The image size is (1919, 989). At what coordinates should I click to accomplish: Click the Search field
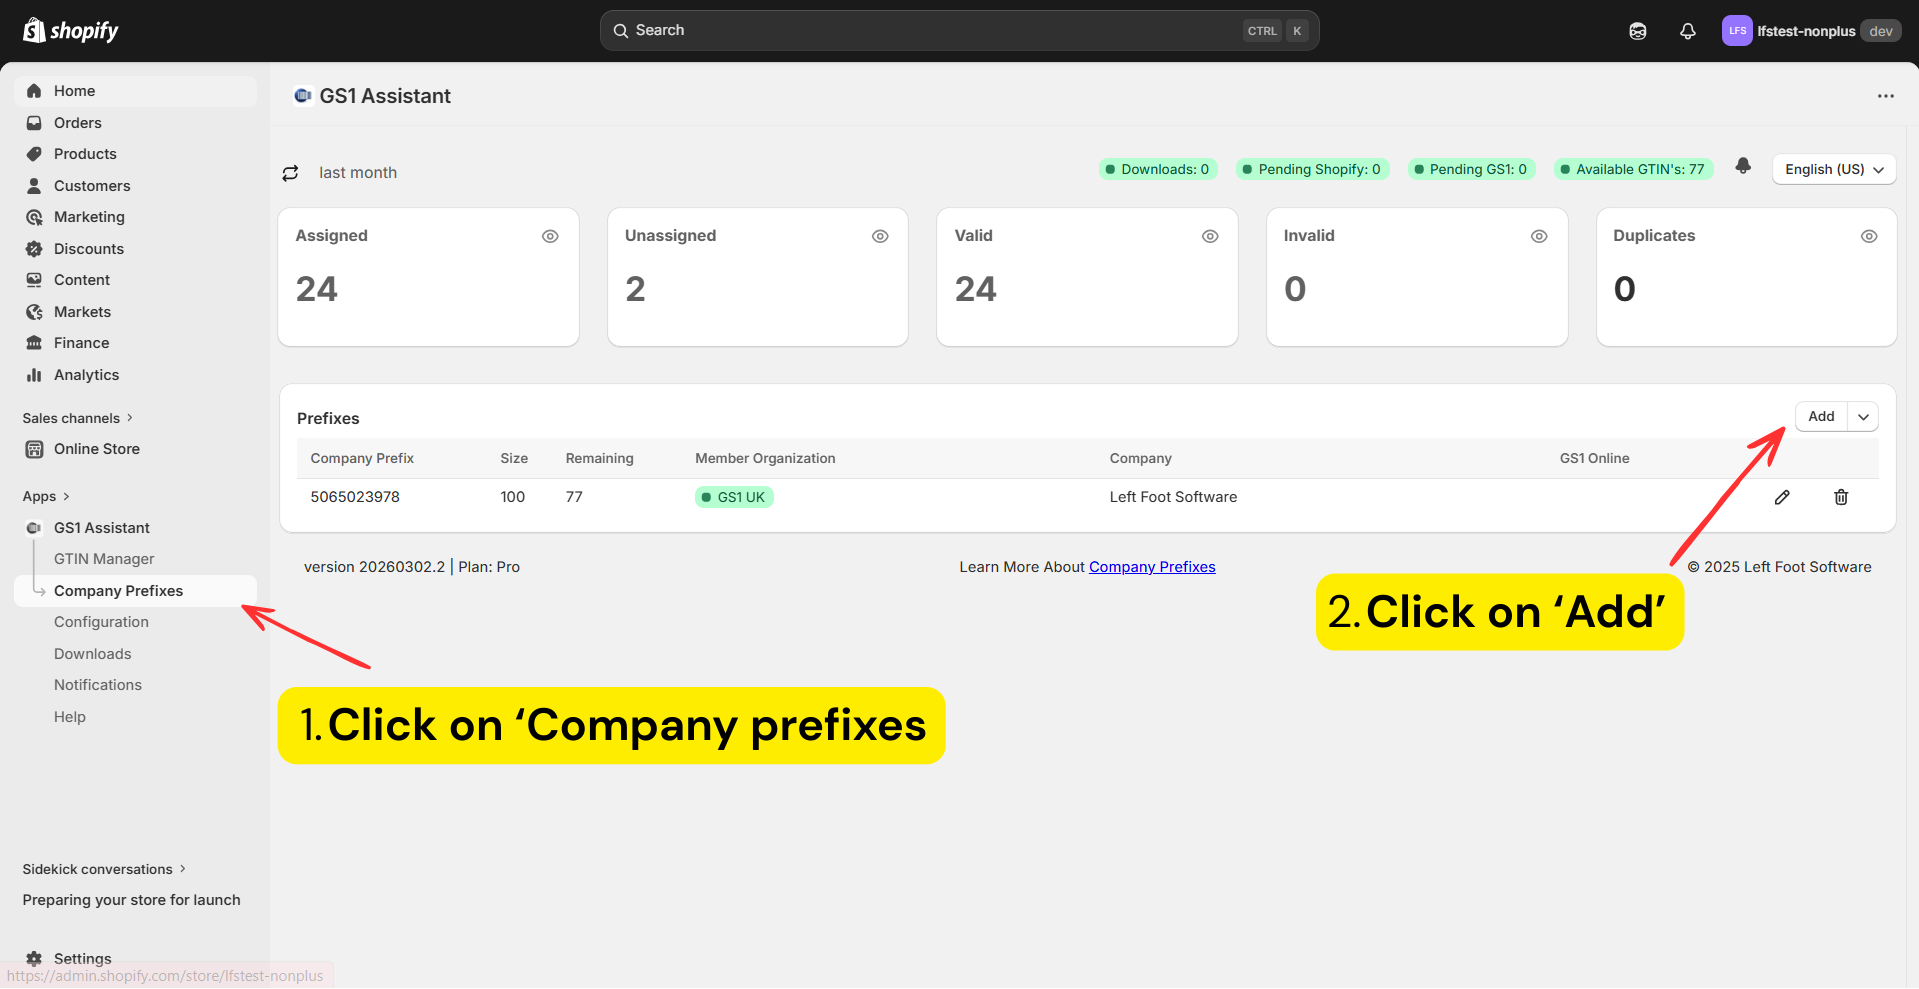tap(959, 31)
